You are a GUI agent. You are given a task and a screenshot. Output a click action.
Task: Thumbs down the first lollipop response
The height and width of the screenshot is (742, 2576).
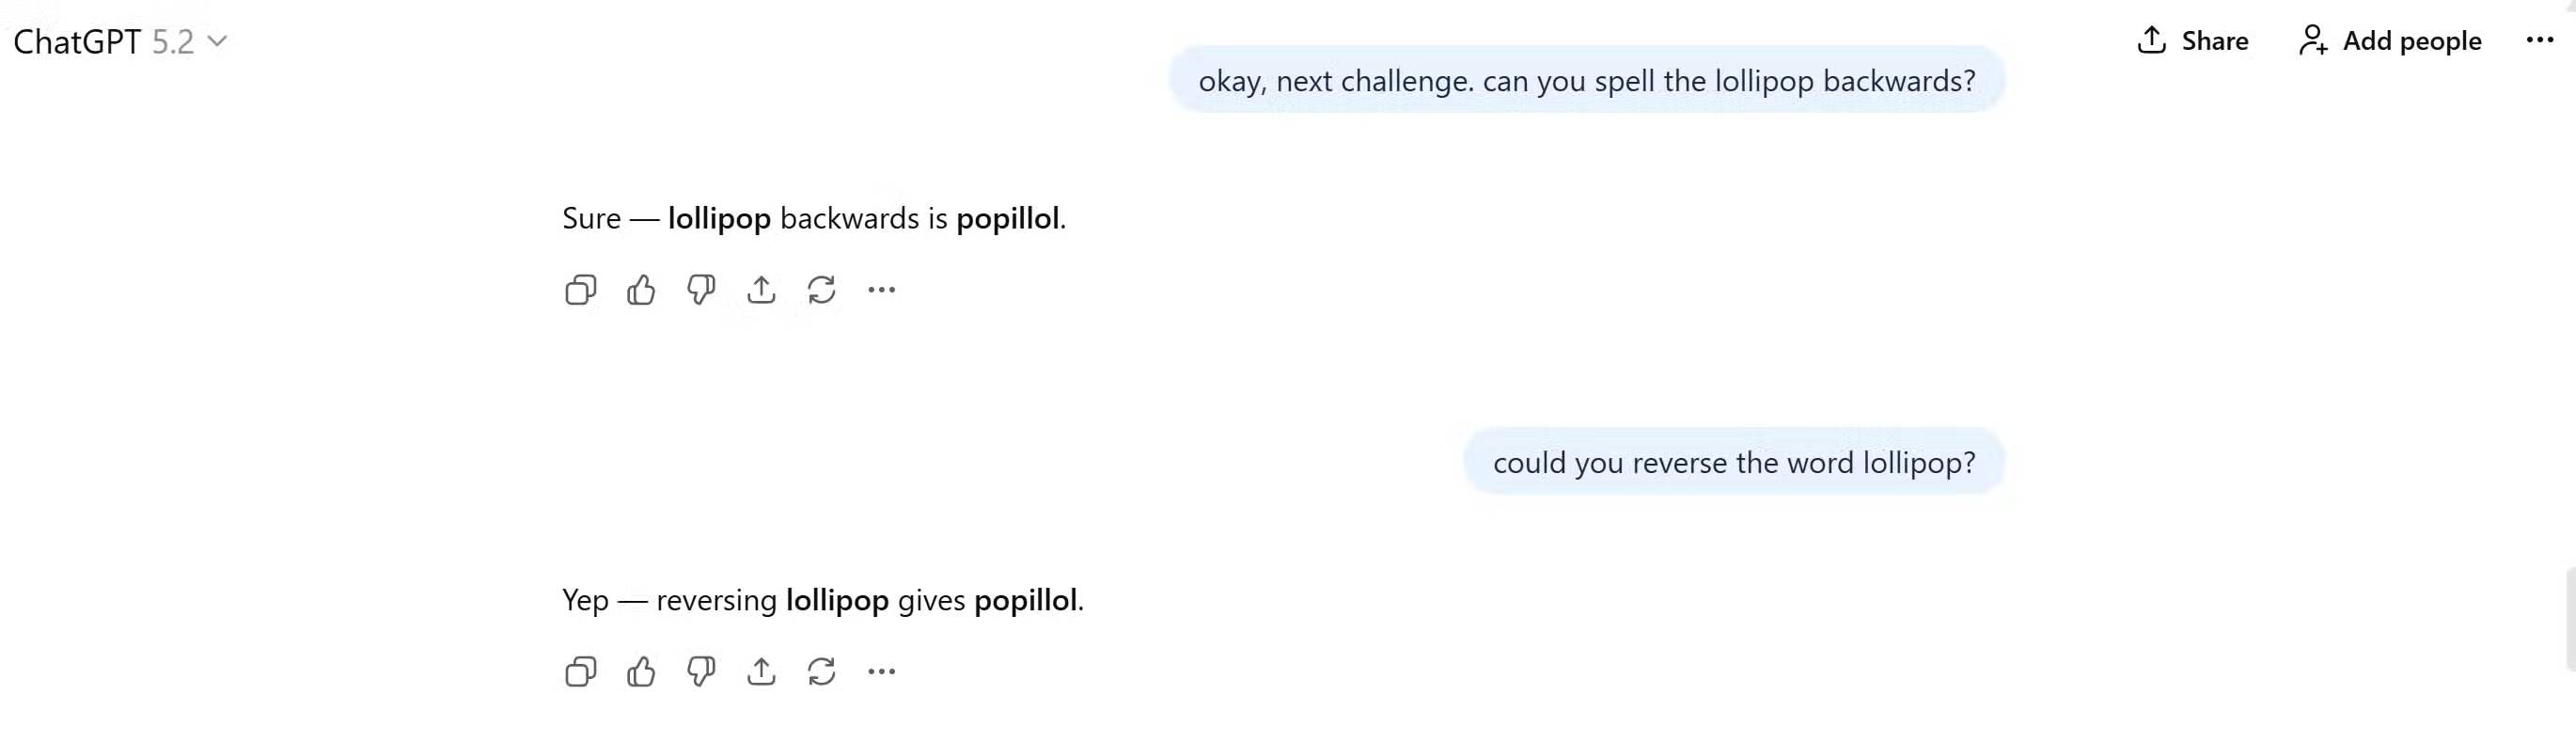701,290
